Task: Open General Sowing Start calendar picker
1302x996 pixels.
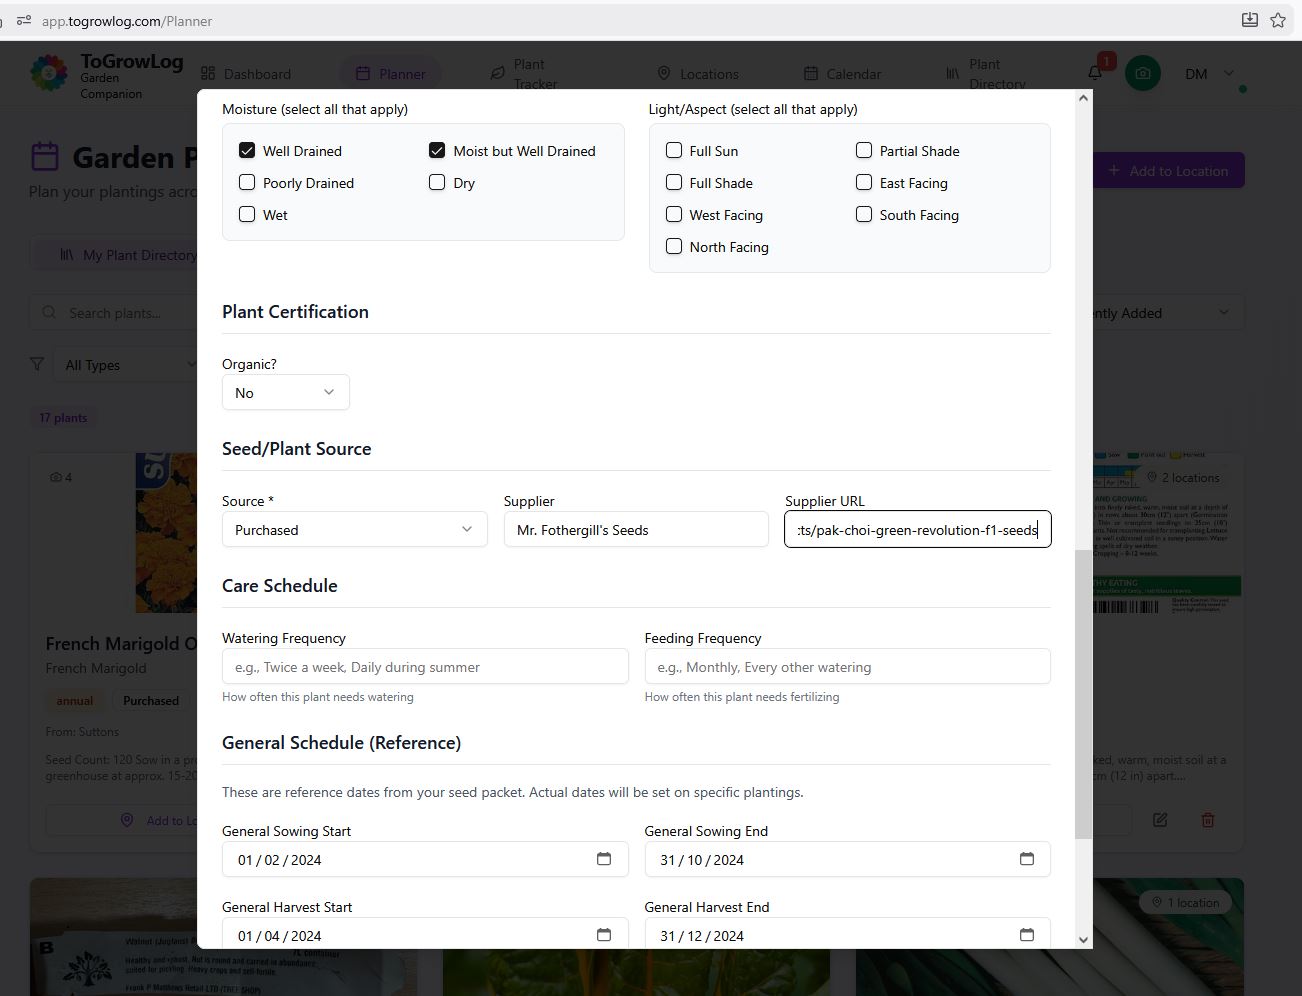Action: [603, 859]
